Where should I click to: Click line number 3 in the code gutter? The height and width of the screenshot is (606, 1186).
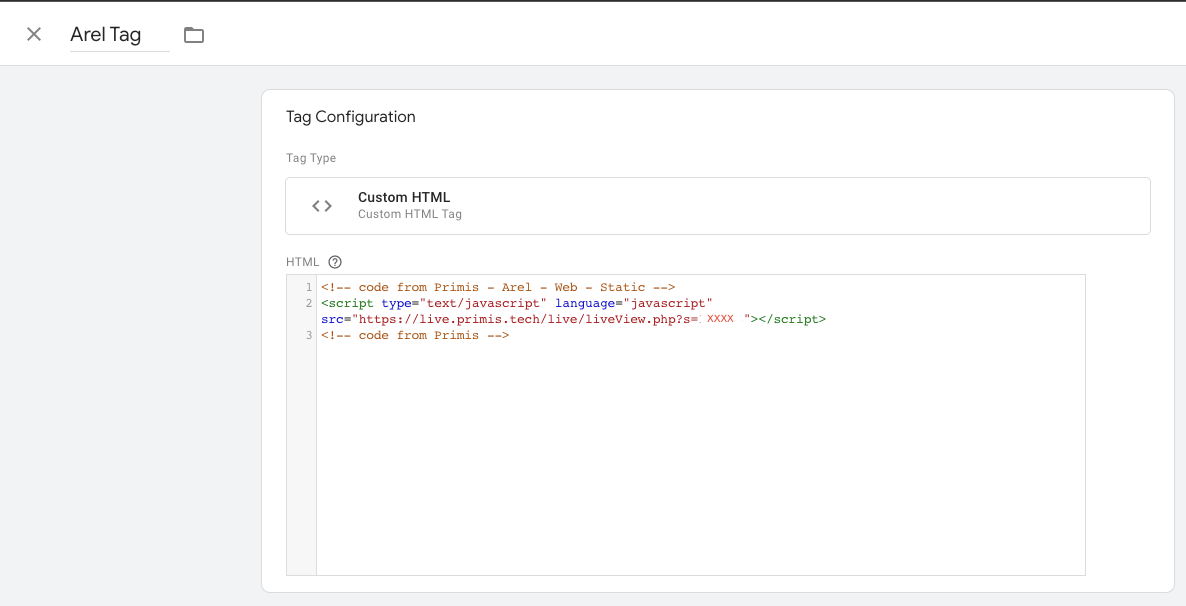(308, 335)
